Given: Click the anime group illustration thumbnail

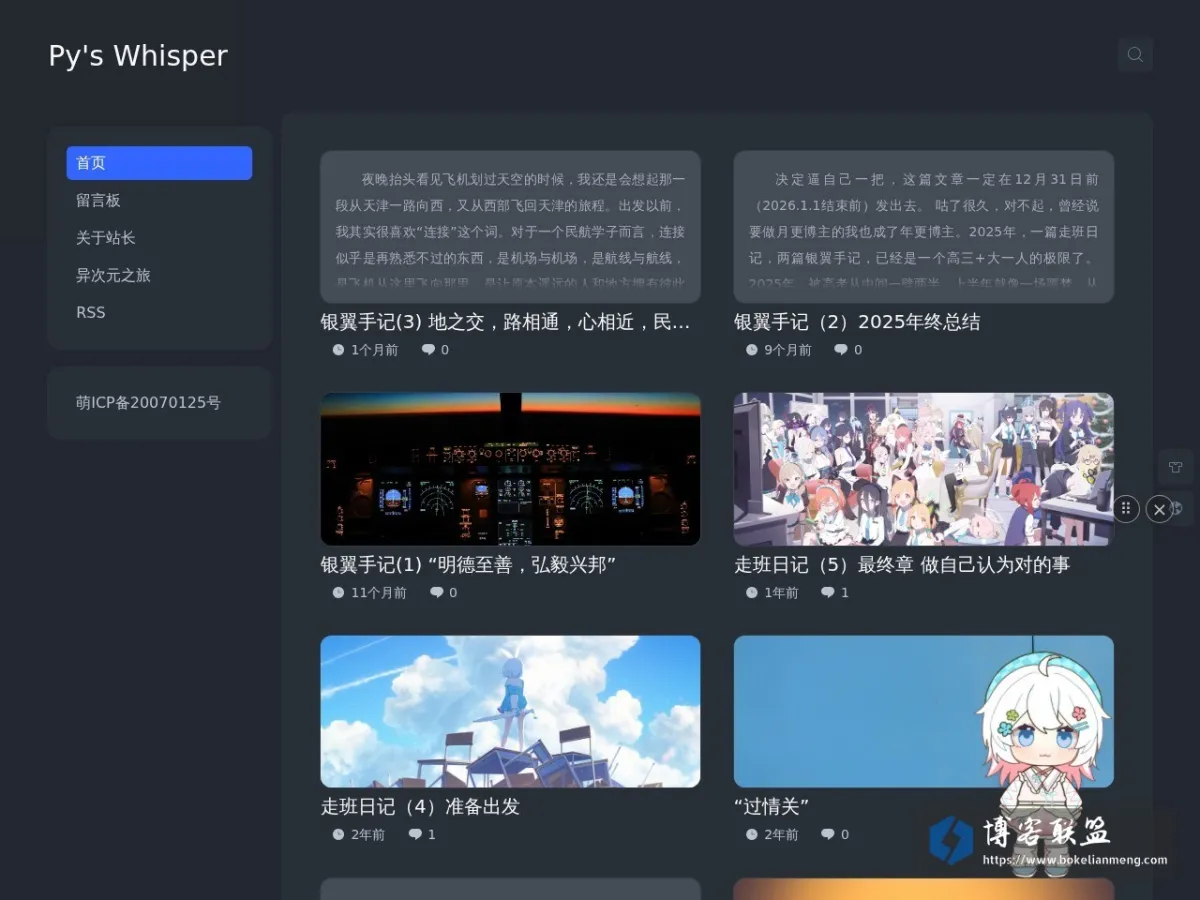Looking at the screenshot, I should pos(923,469).
